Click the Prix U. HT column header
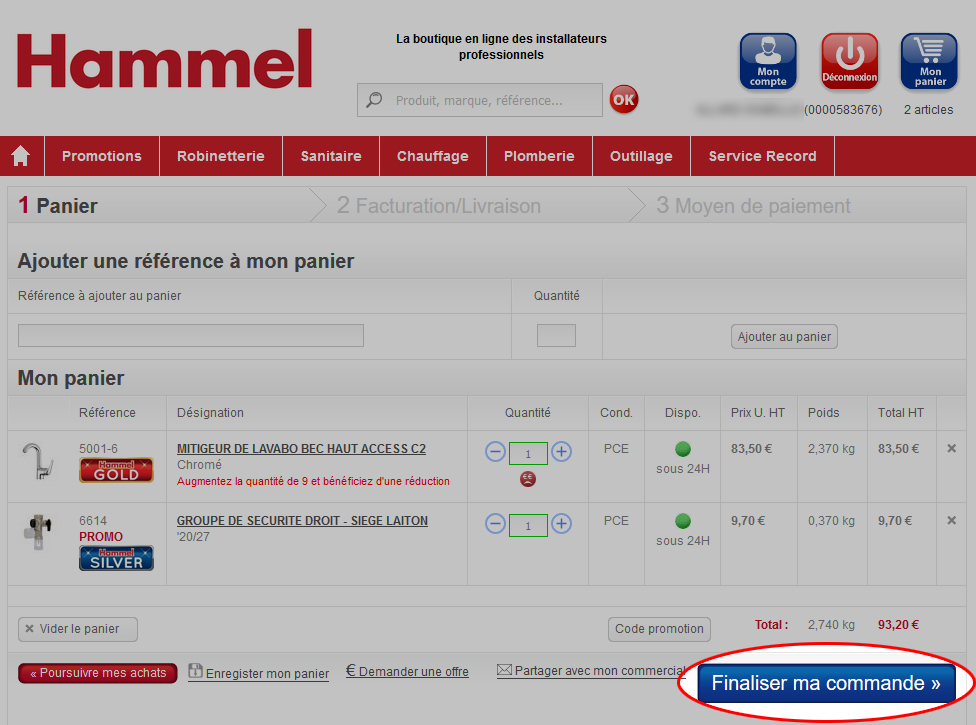976x725 pixels. pyautogui.click(x=758, y=413)
